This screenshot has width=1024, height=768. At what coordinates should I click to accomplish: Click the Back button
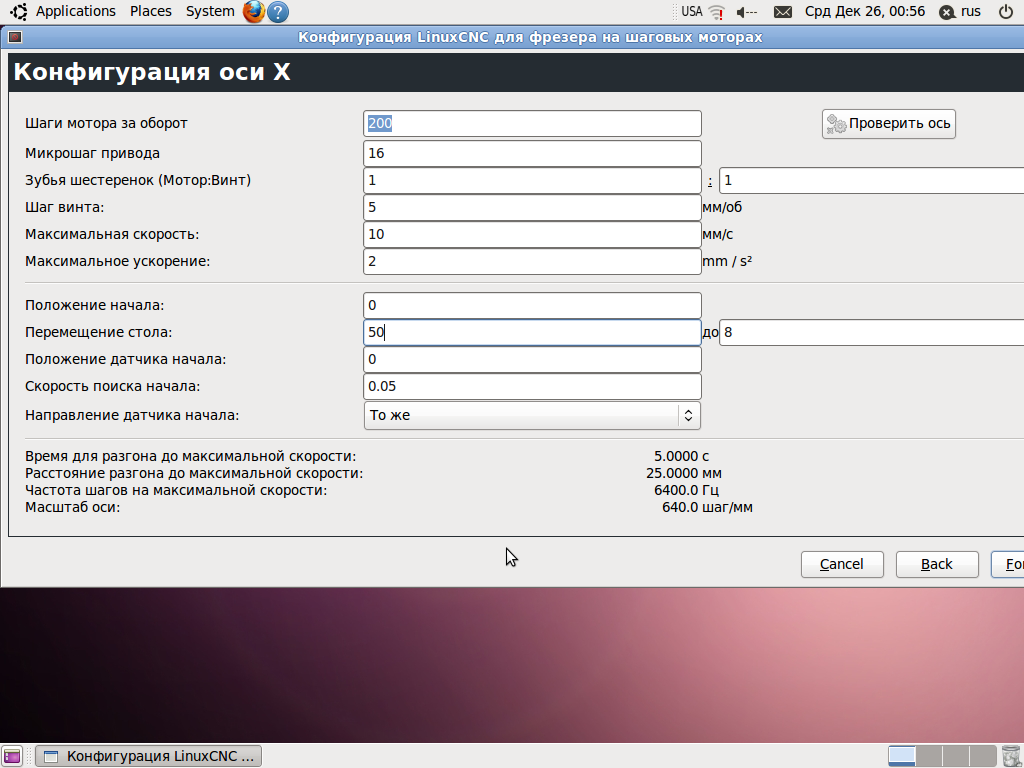937,564
